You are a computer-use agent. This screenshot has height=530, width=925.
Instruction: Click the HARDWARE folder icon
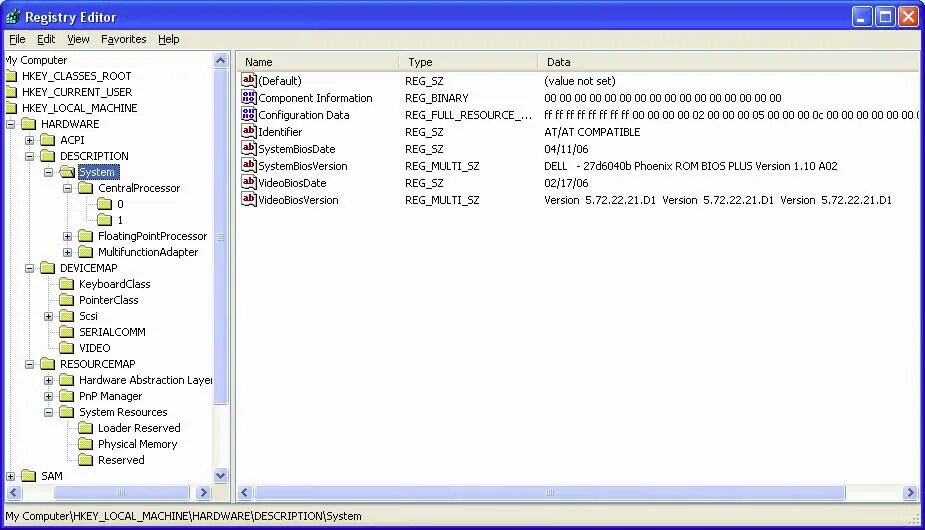pyautogui.click(x=29, y=124)
